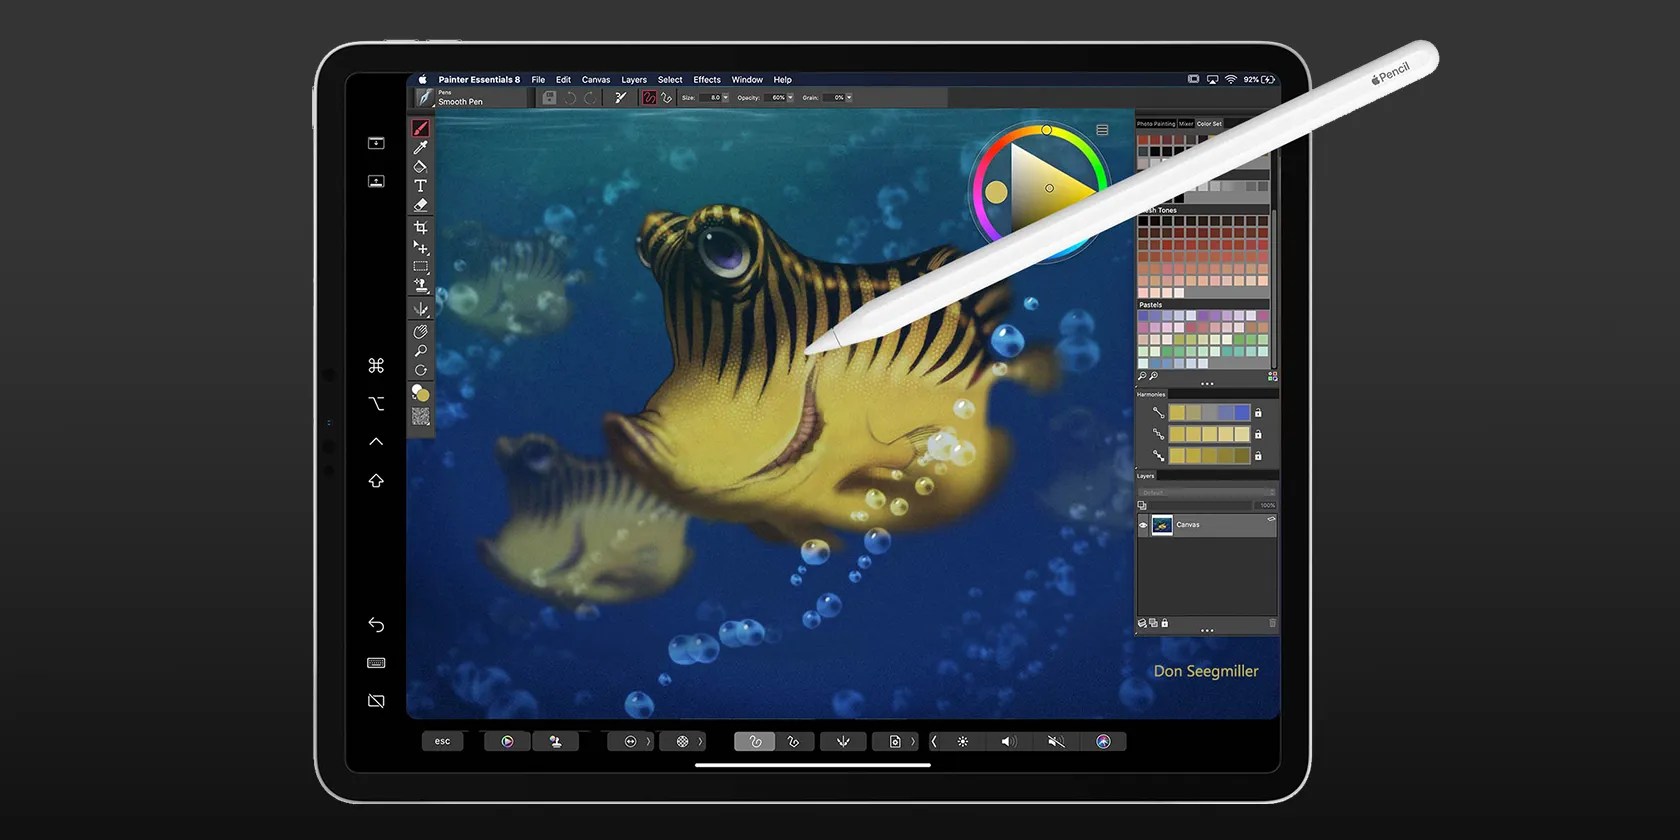The width and height of the screenshot is (1680, 840).
Task: Toggle lock on second harmony row
Action: point(1258,435)
